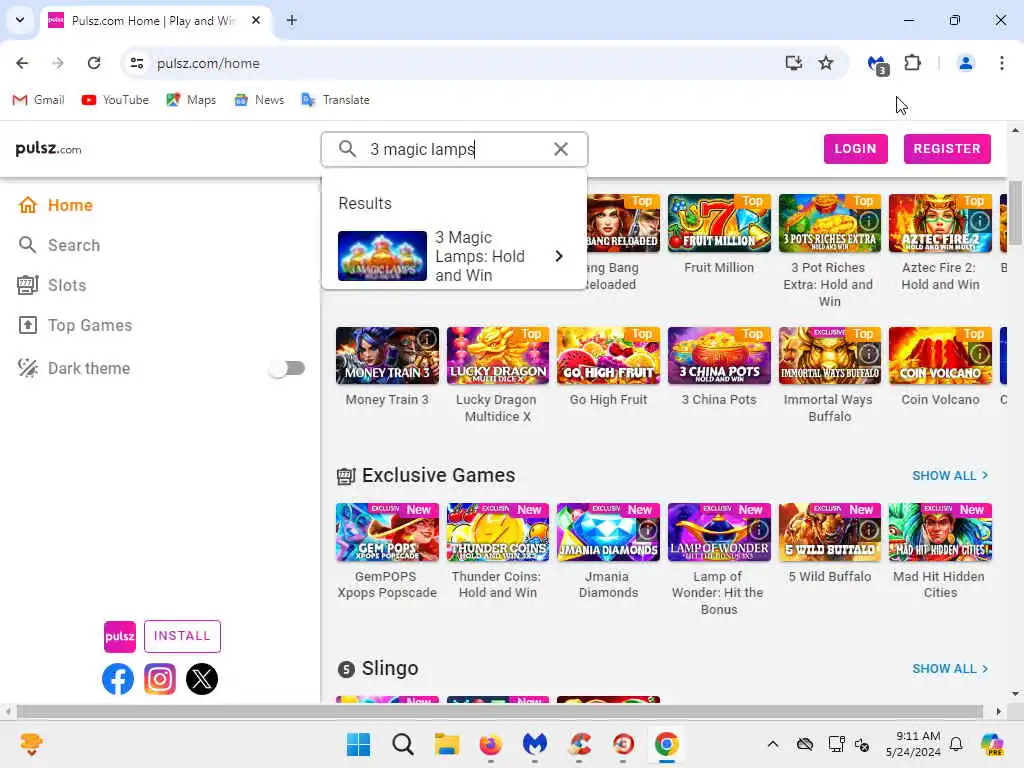The width and height of the screenshot is (1024, 768).
Task: Open Gmail bookmark
Action: point(39,100)
